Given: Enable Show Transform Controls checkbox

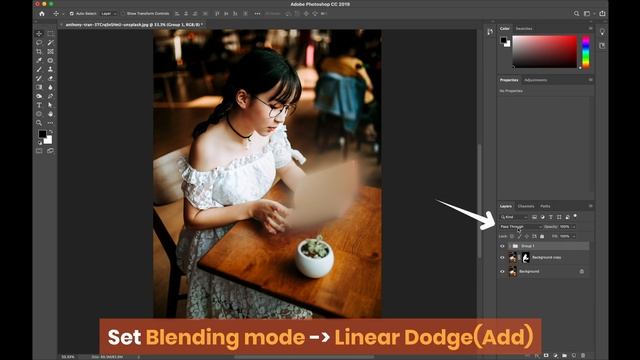Looking at the screenshot, I should [123, 13].
